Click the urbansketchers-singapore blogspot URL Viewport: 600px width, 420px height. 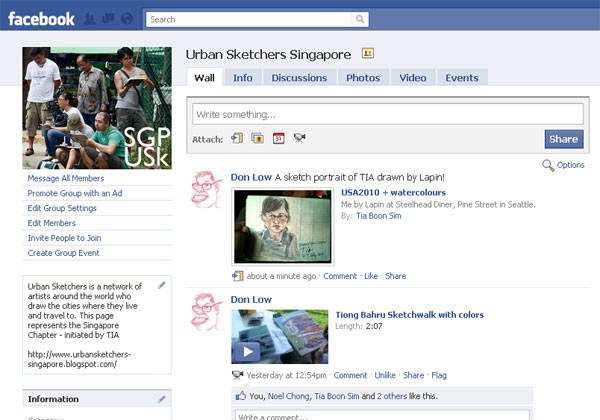tap(79, 359)
